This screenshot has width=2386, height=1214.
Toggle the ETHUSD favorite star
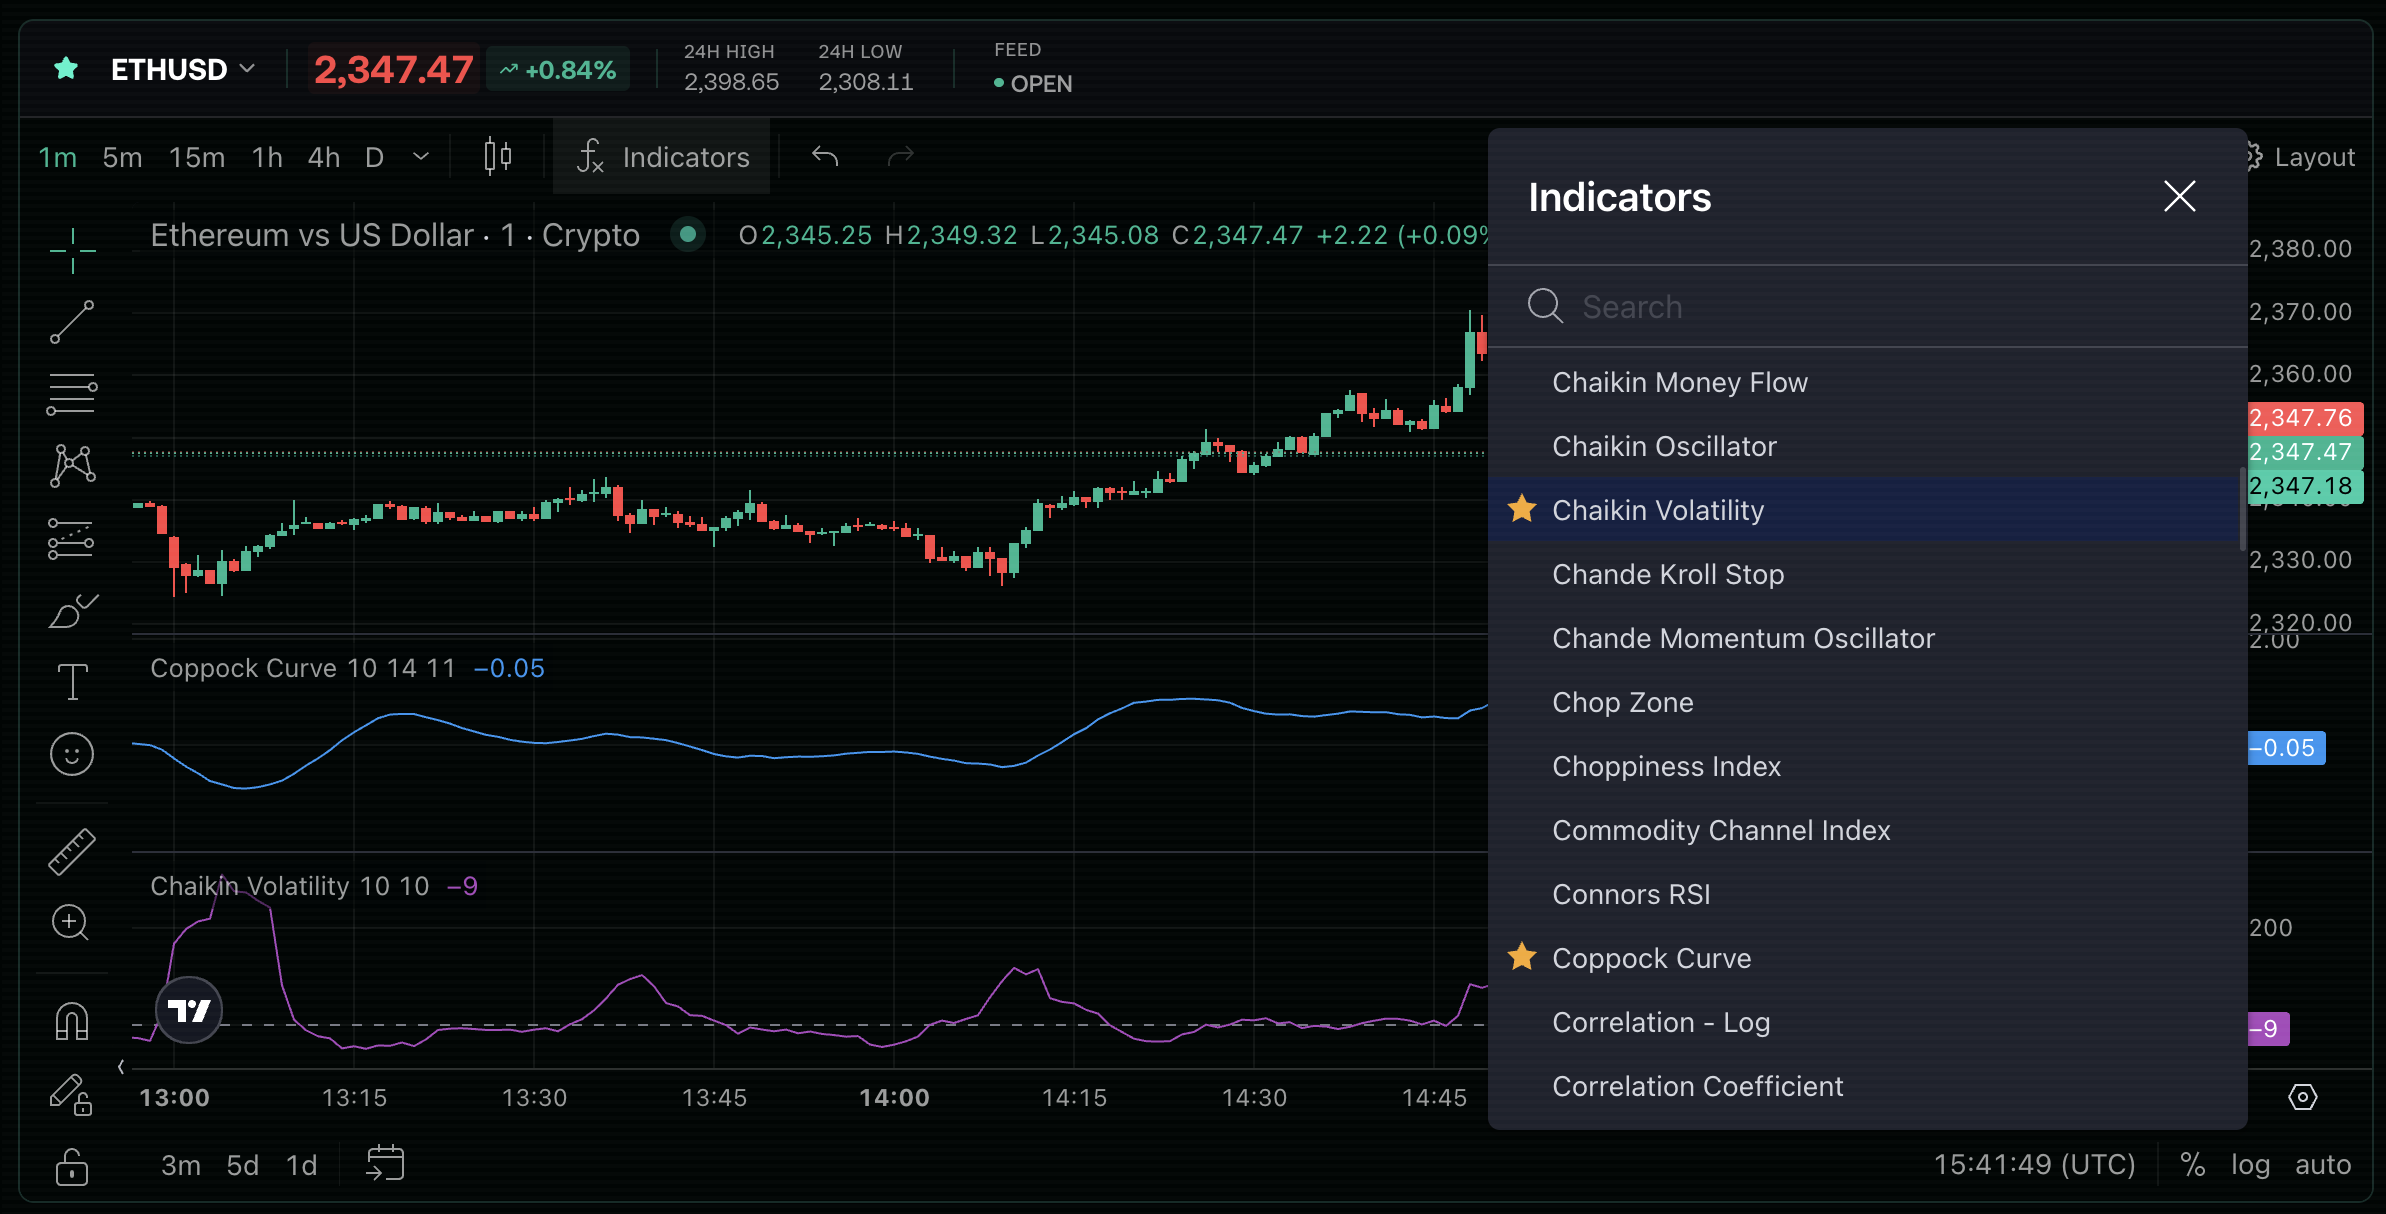point(66,69)
